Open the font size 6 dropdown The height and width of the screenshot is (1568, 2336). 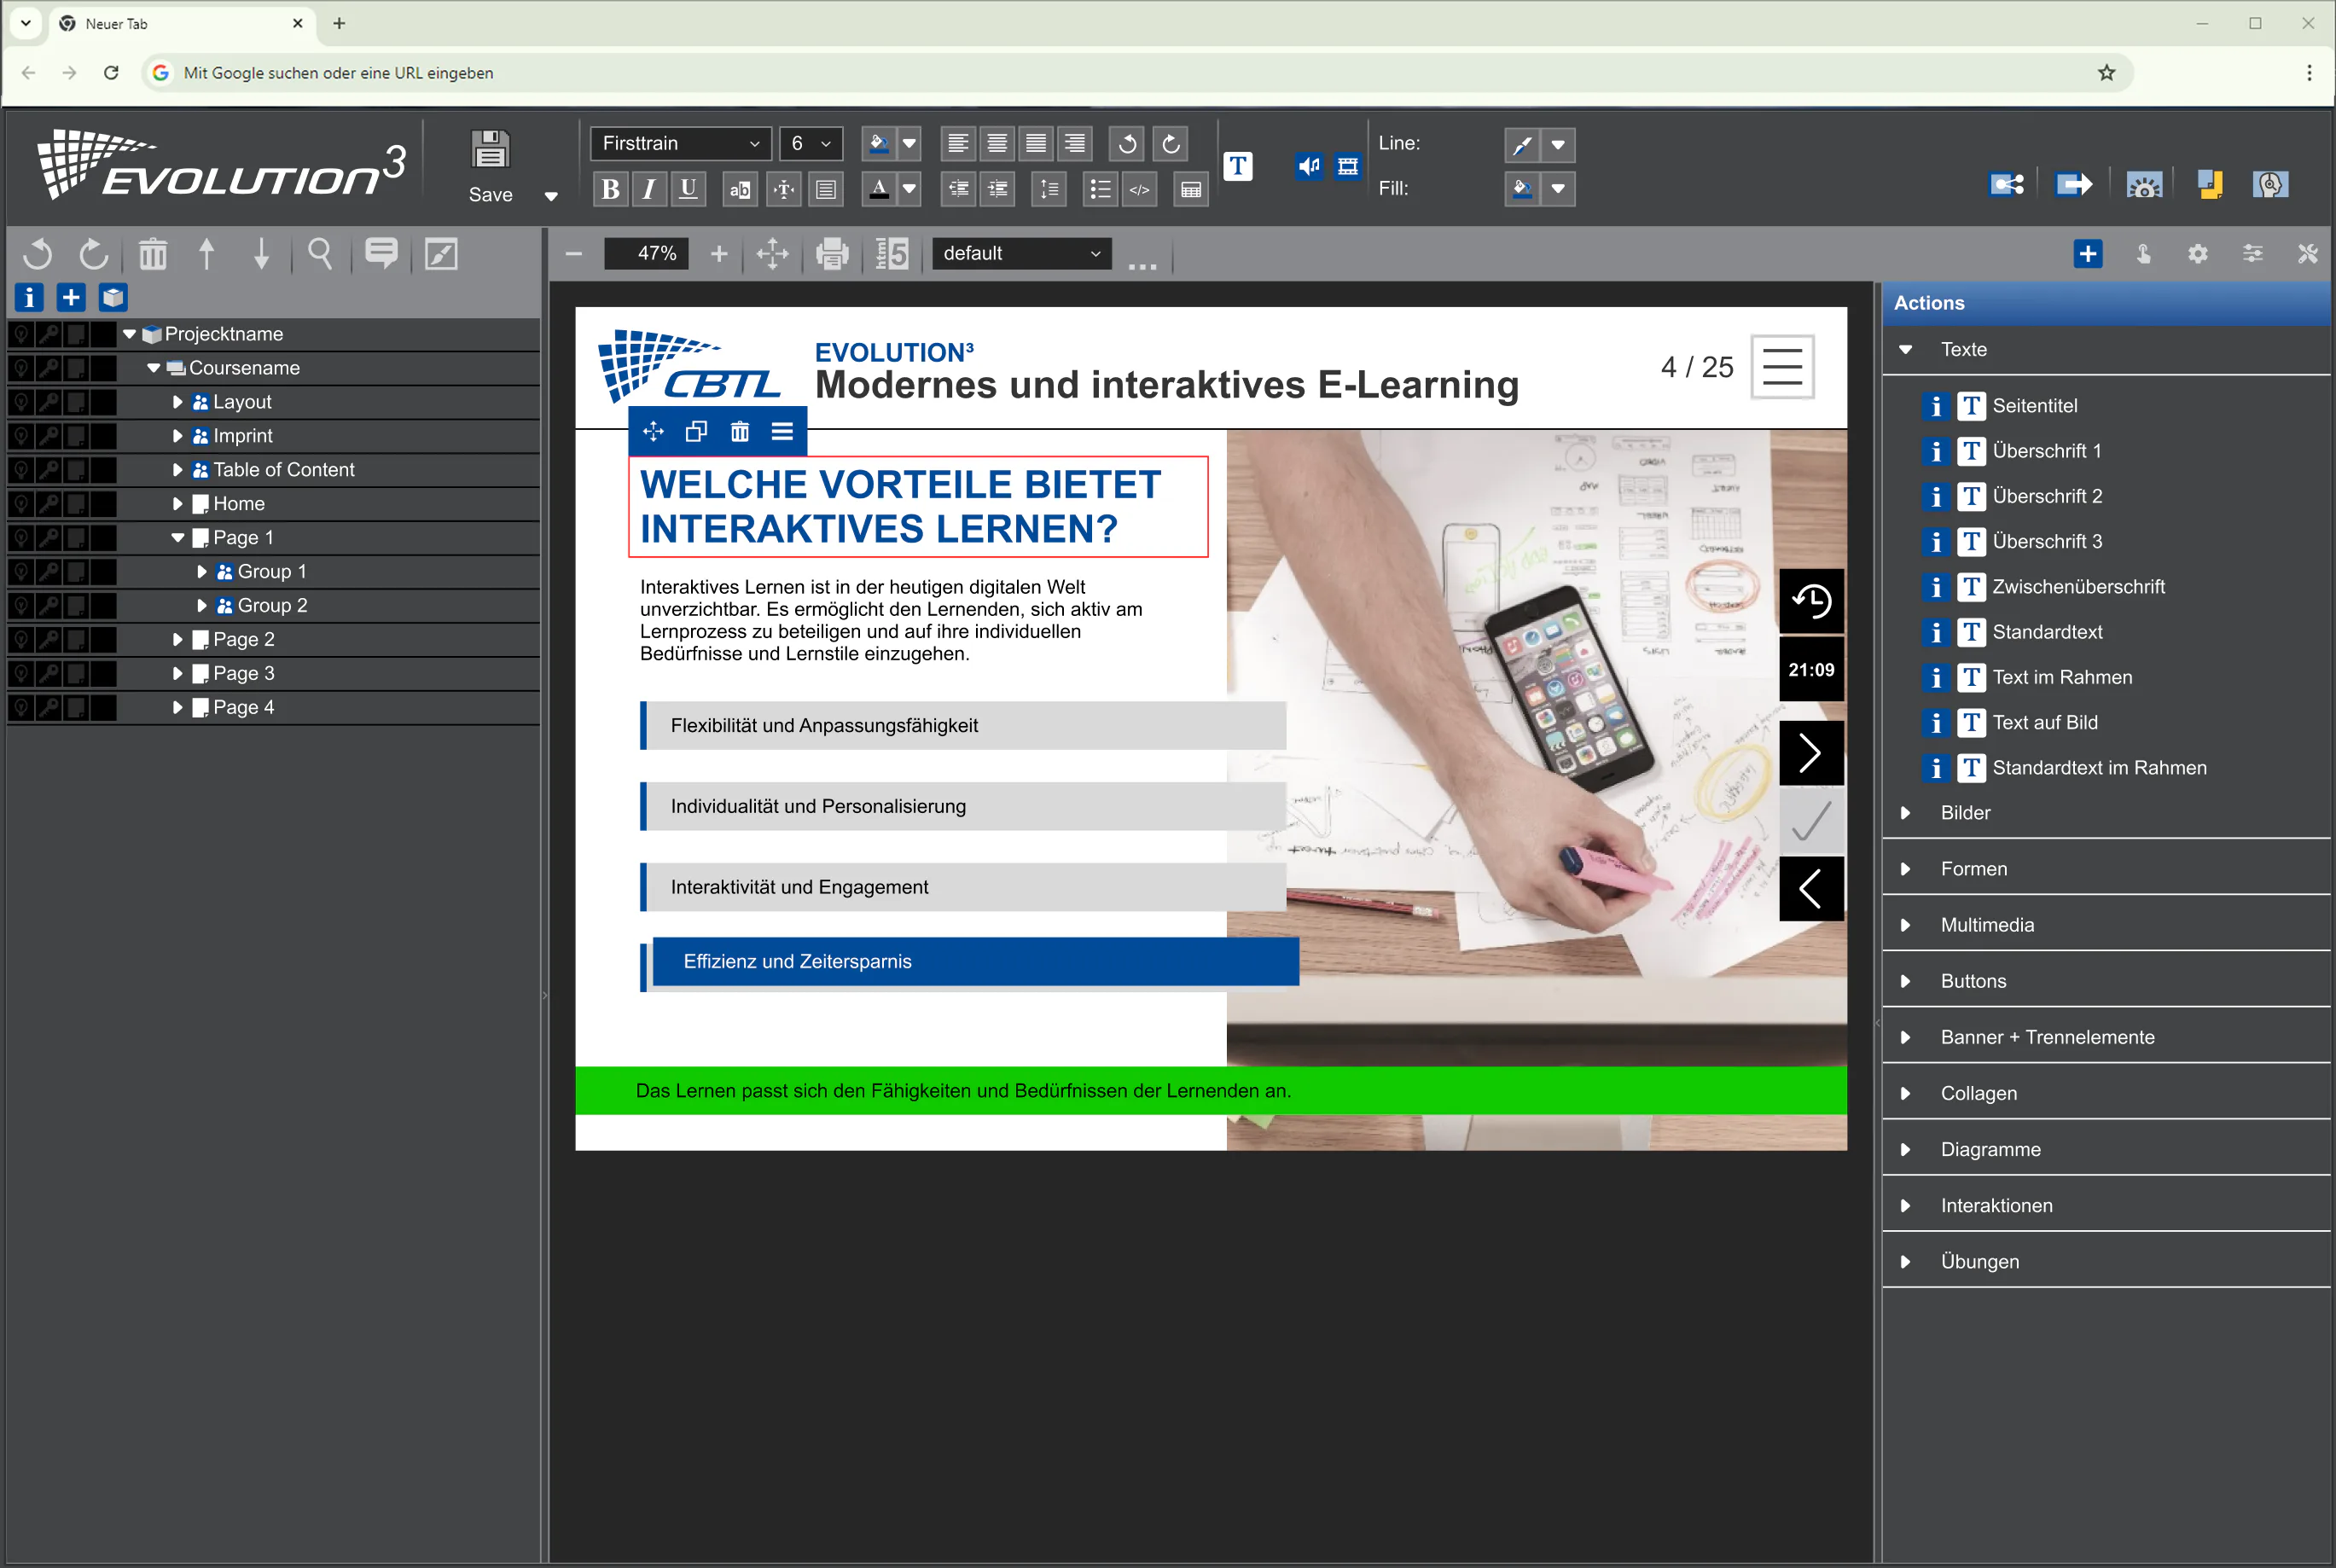[811, 144]
